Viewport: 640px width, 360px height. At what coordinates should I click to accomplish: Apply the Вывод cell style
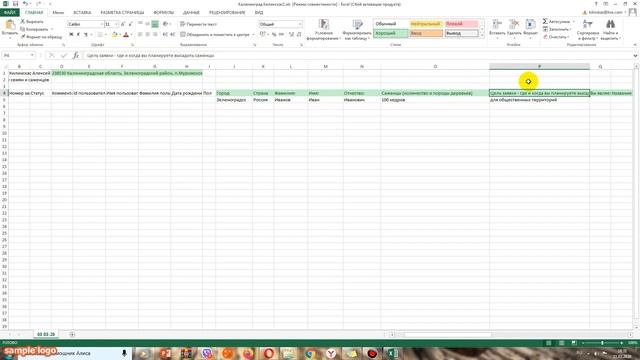462,33
